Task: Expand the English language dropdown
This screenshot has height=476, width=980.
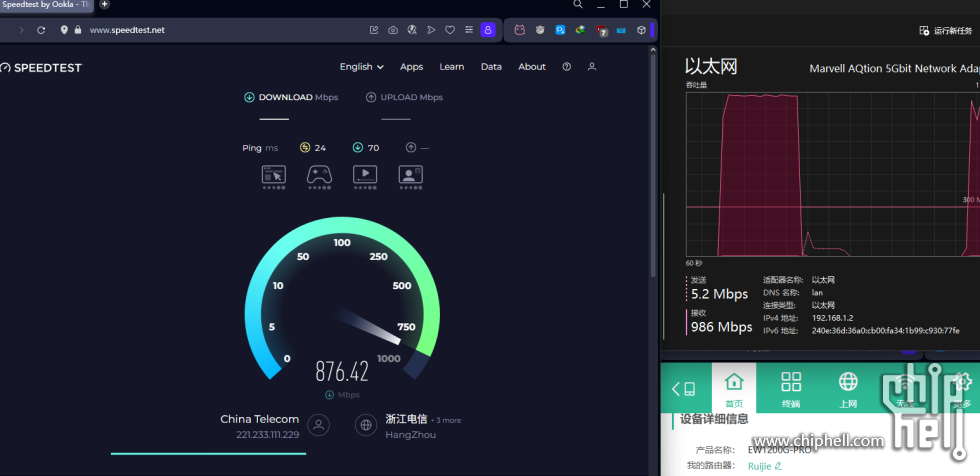Action: 362,67
